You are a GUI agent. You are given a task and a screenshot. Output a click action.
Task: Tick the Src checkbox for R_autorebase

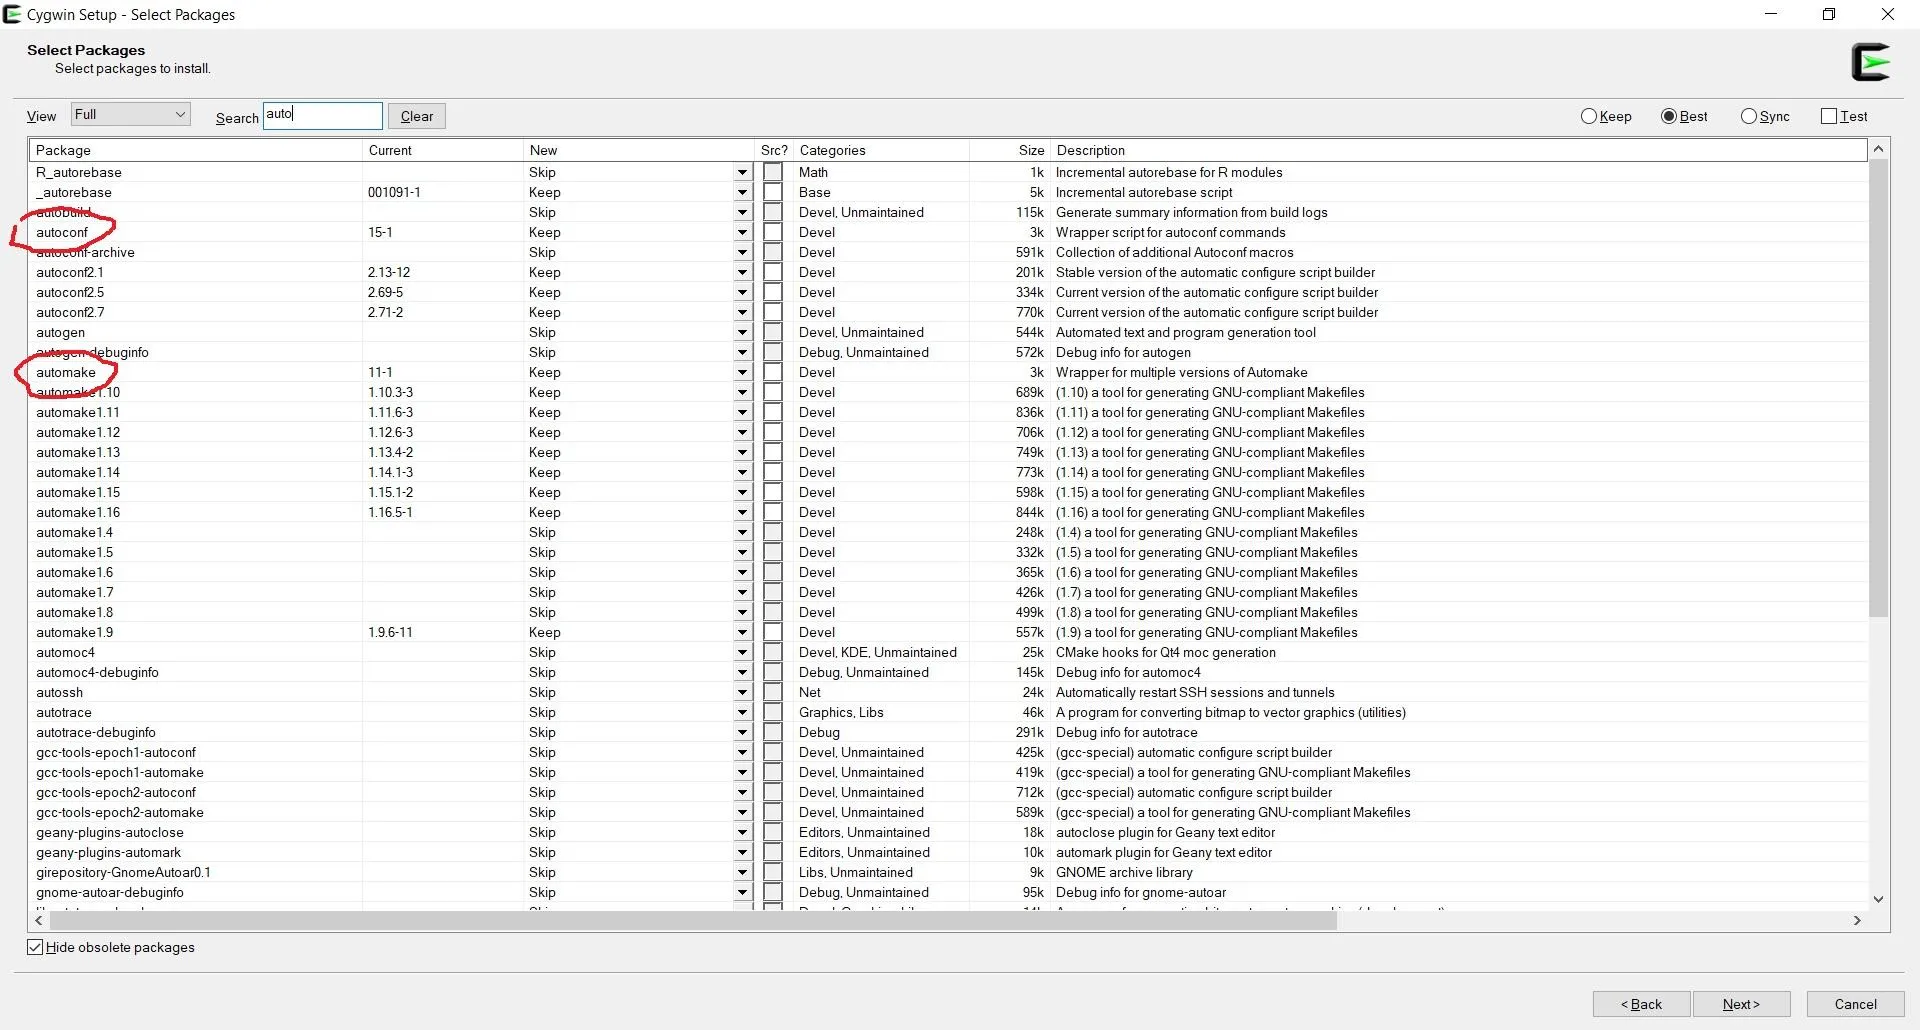[x=773, y=172]
